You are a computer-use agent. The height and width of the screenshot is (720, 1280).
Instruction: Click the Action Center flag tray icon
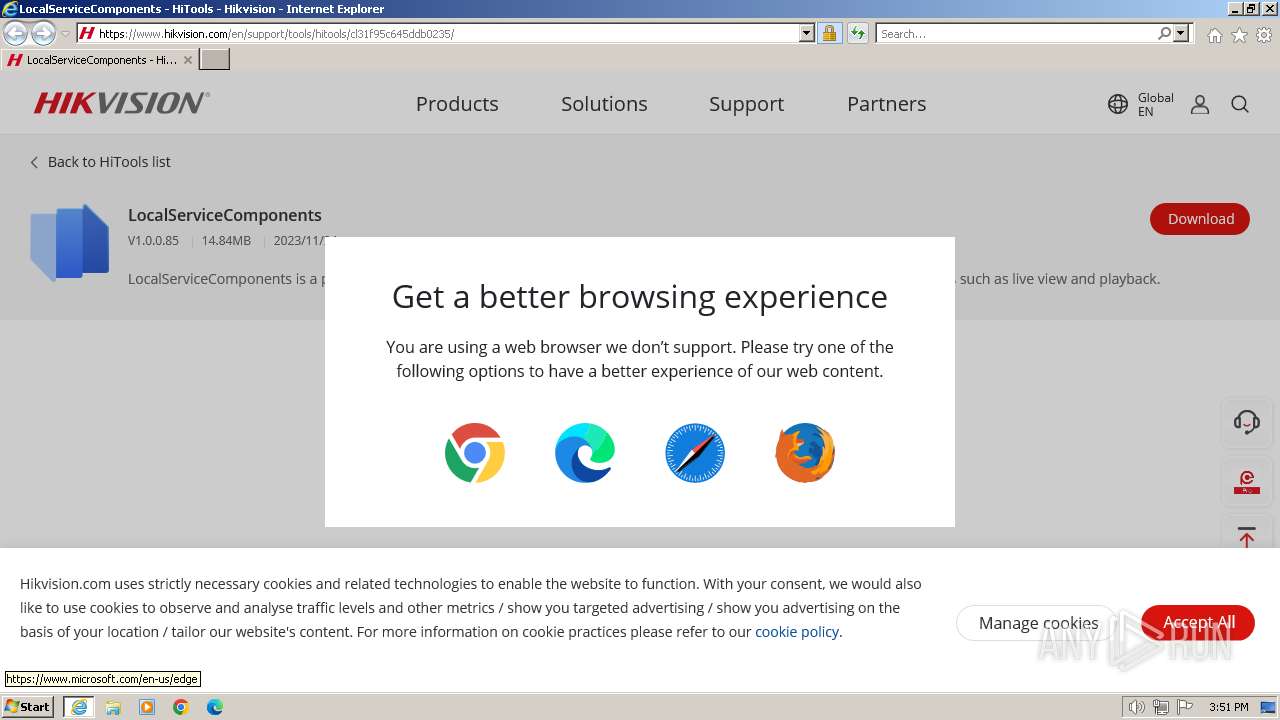click(1185, 707)
